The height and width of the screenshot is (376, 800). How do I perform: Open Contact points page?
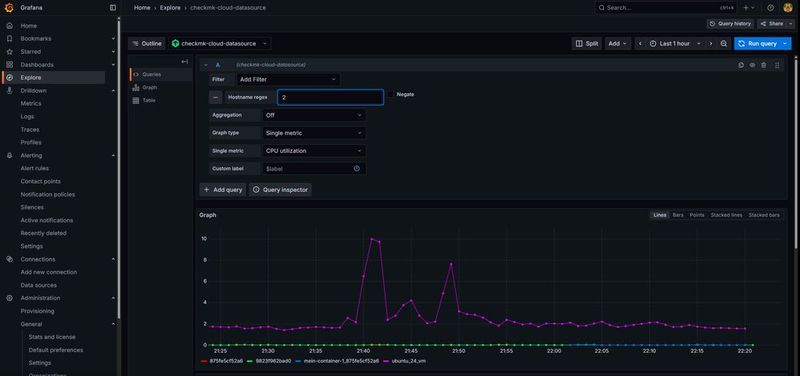(40, 181)
